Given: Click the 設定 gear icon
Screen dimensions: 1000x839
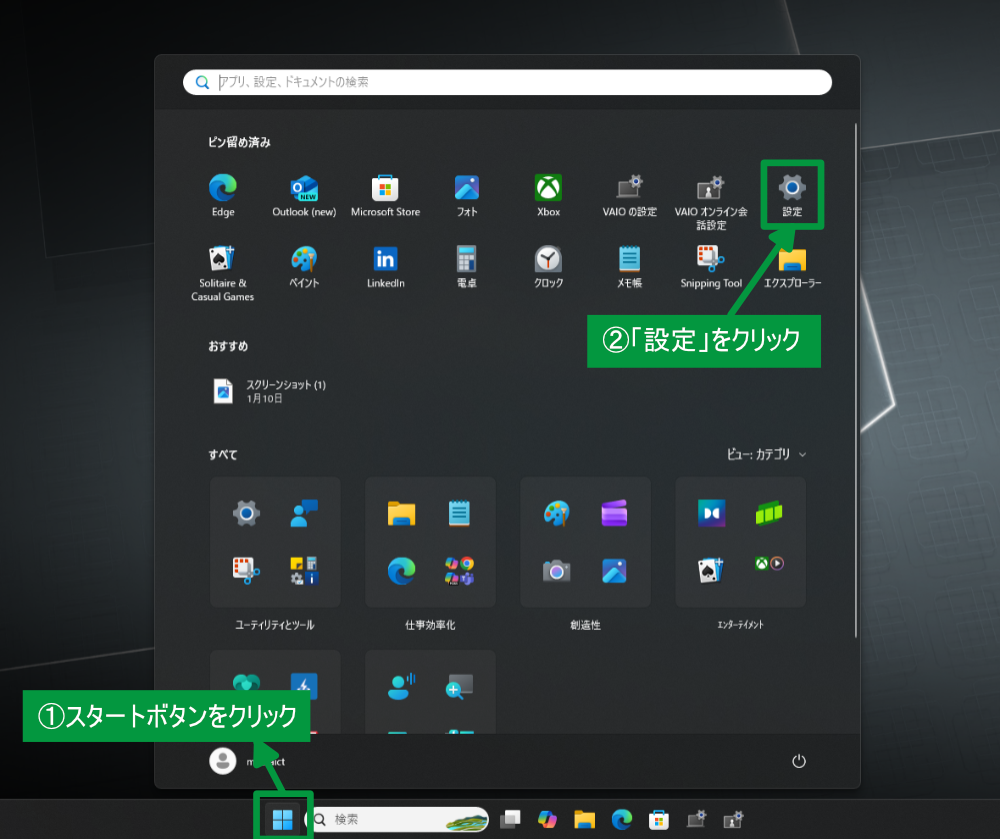Looking at the screenshot, I should click(x=792, y=189).
